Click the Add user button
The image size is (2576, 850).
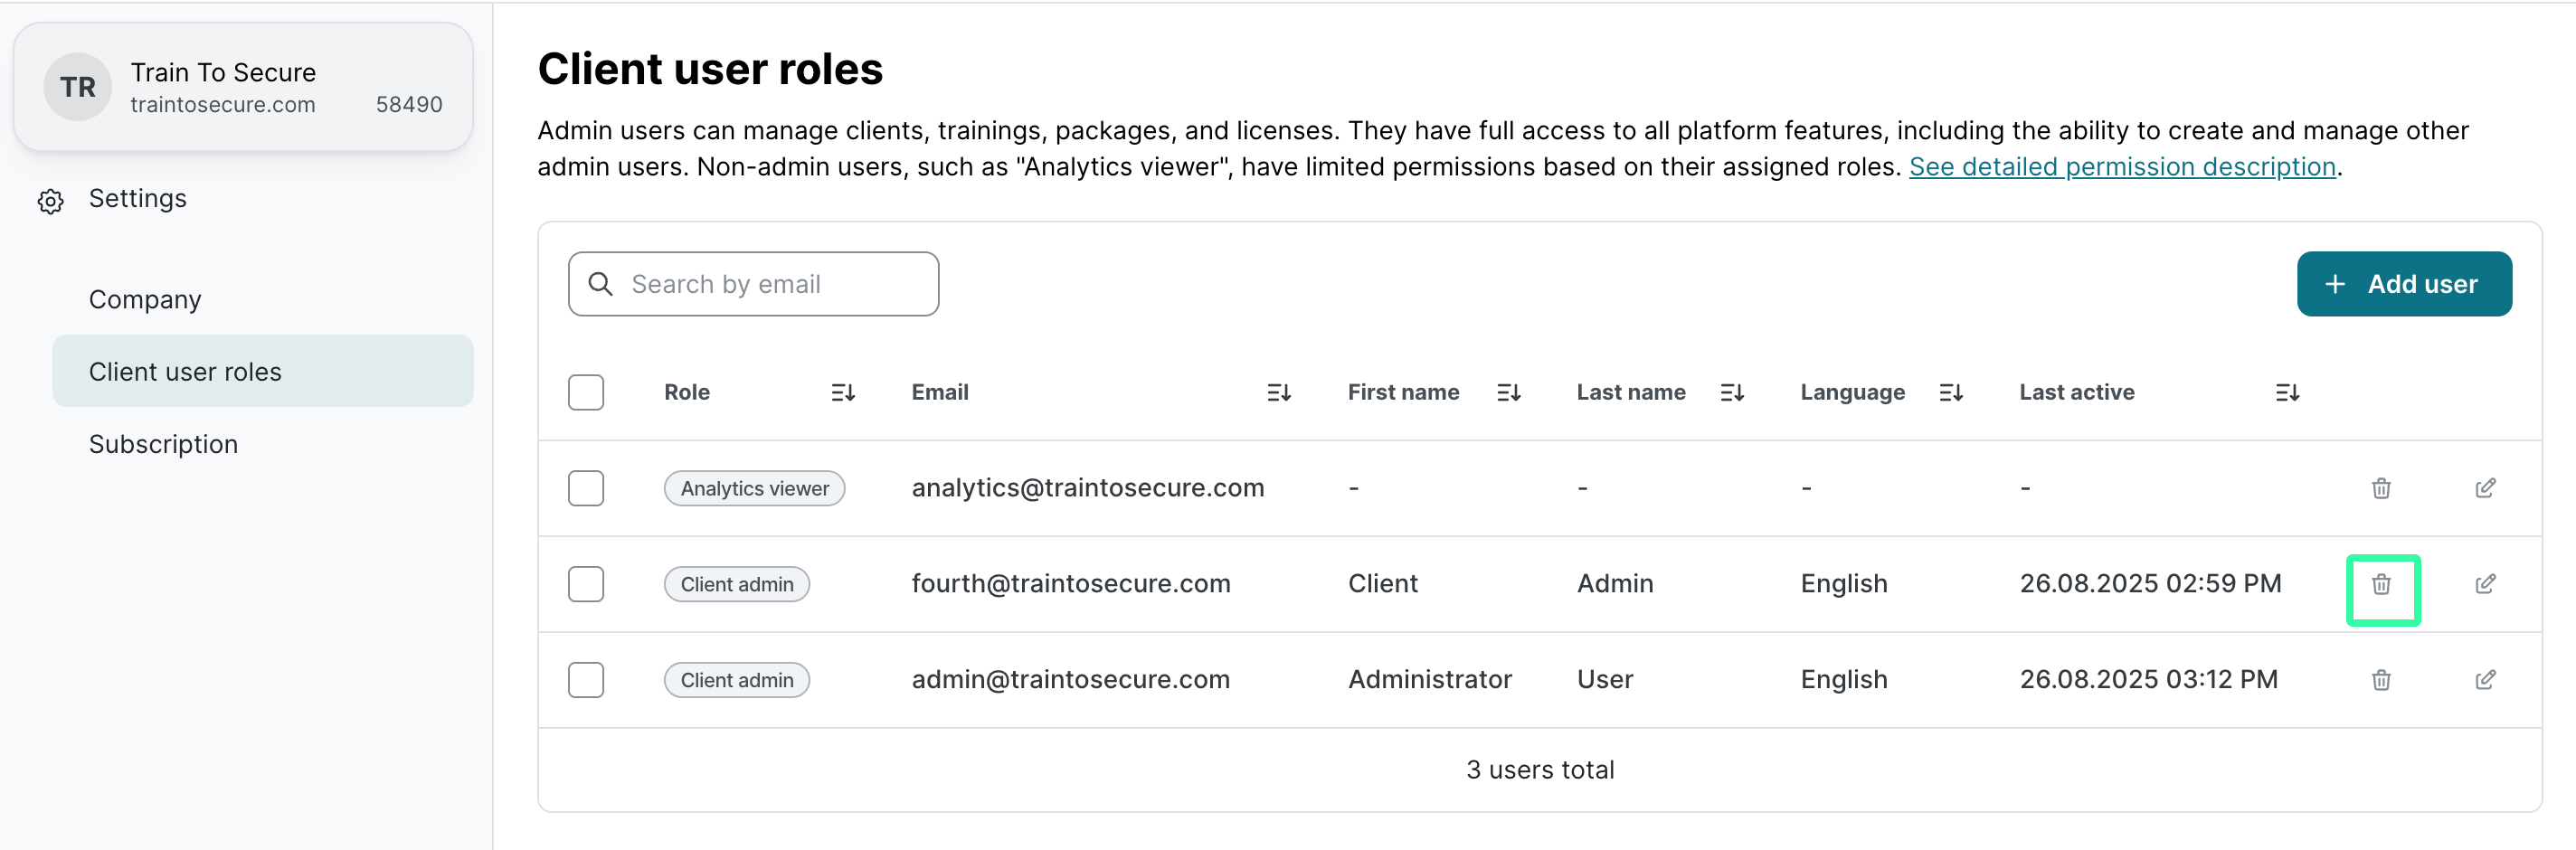point(2403,284)
